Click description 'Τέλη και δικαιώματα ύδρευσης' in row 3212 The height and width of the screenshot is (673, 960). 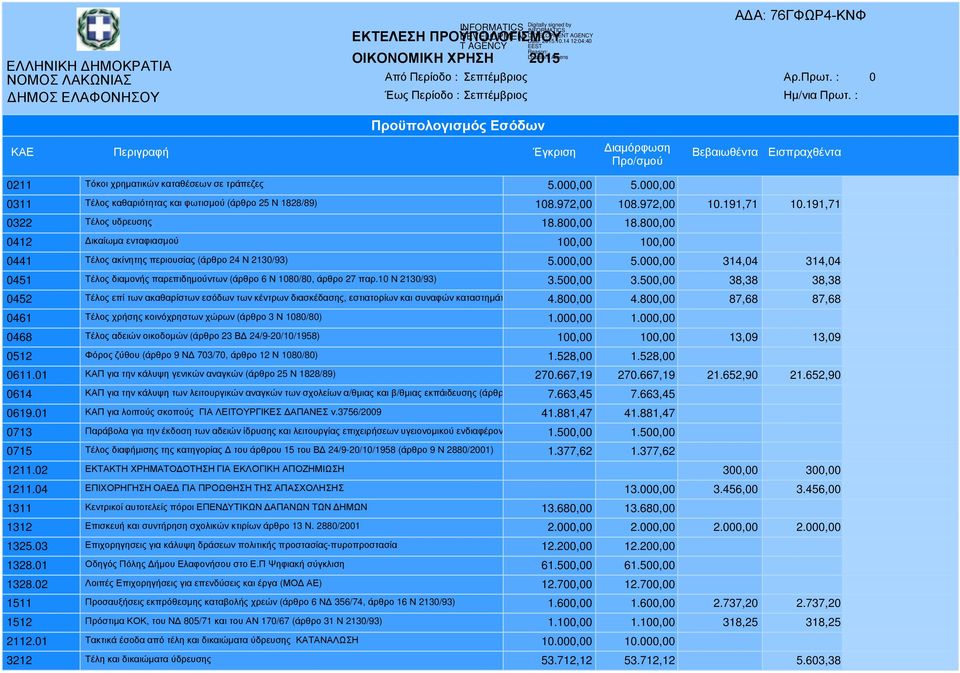(x=148, y=659)
